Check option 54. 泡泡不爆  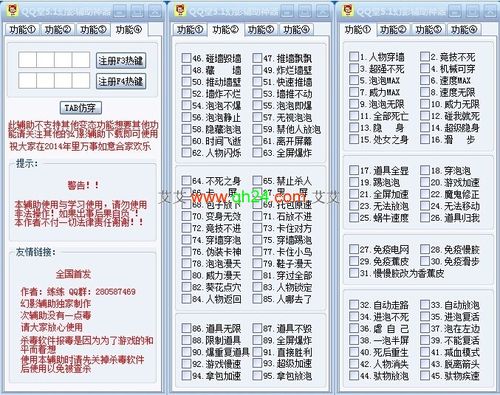186,105
